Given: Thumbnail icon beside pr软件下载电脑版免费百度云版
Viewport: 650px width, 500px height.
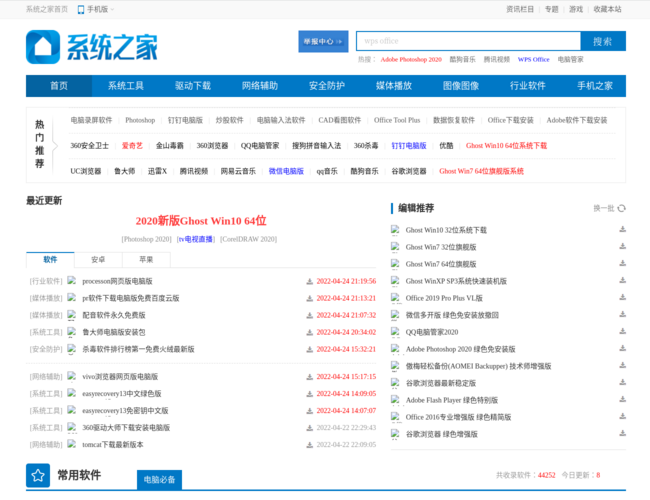Looking at the screenshot, I should pos(72,298).
